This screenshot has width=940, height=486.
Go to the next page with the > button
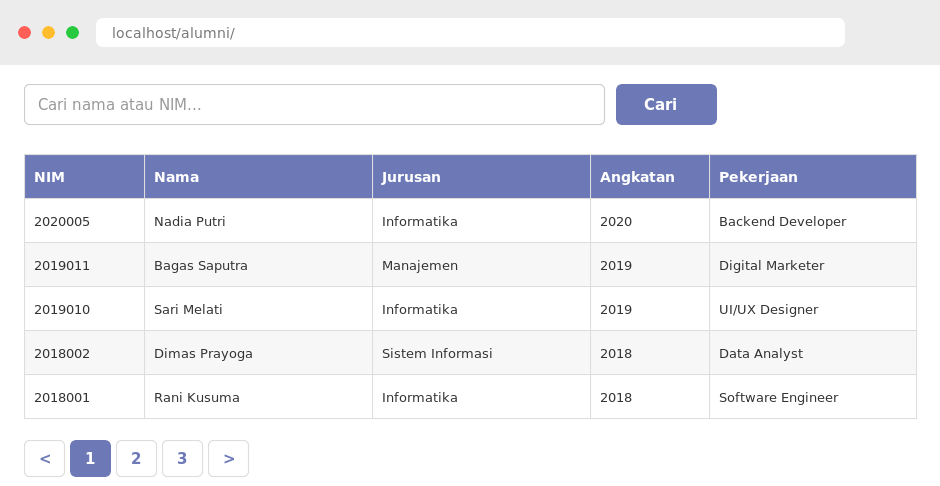pyautogui.click(x=228, y=458)
